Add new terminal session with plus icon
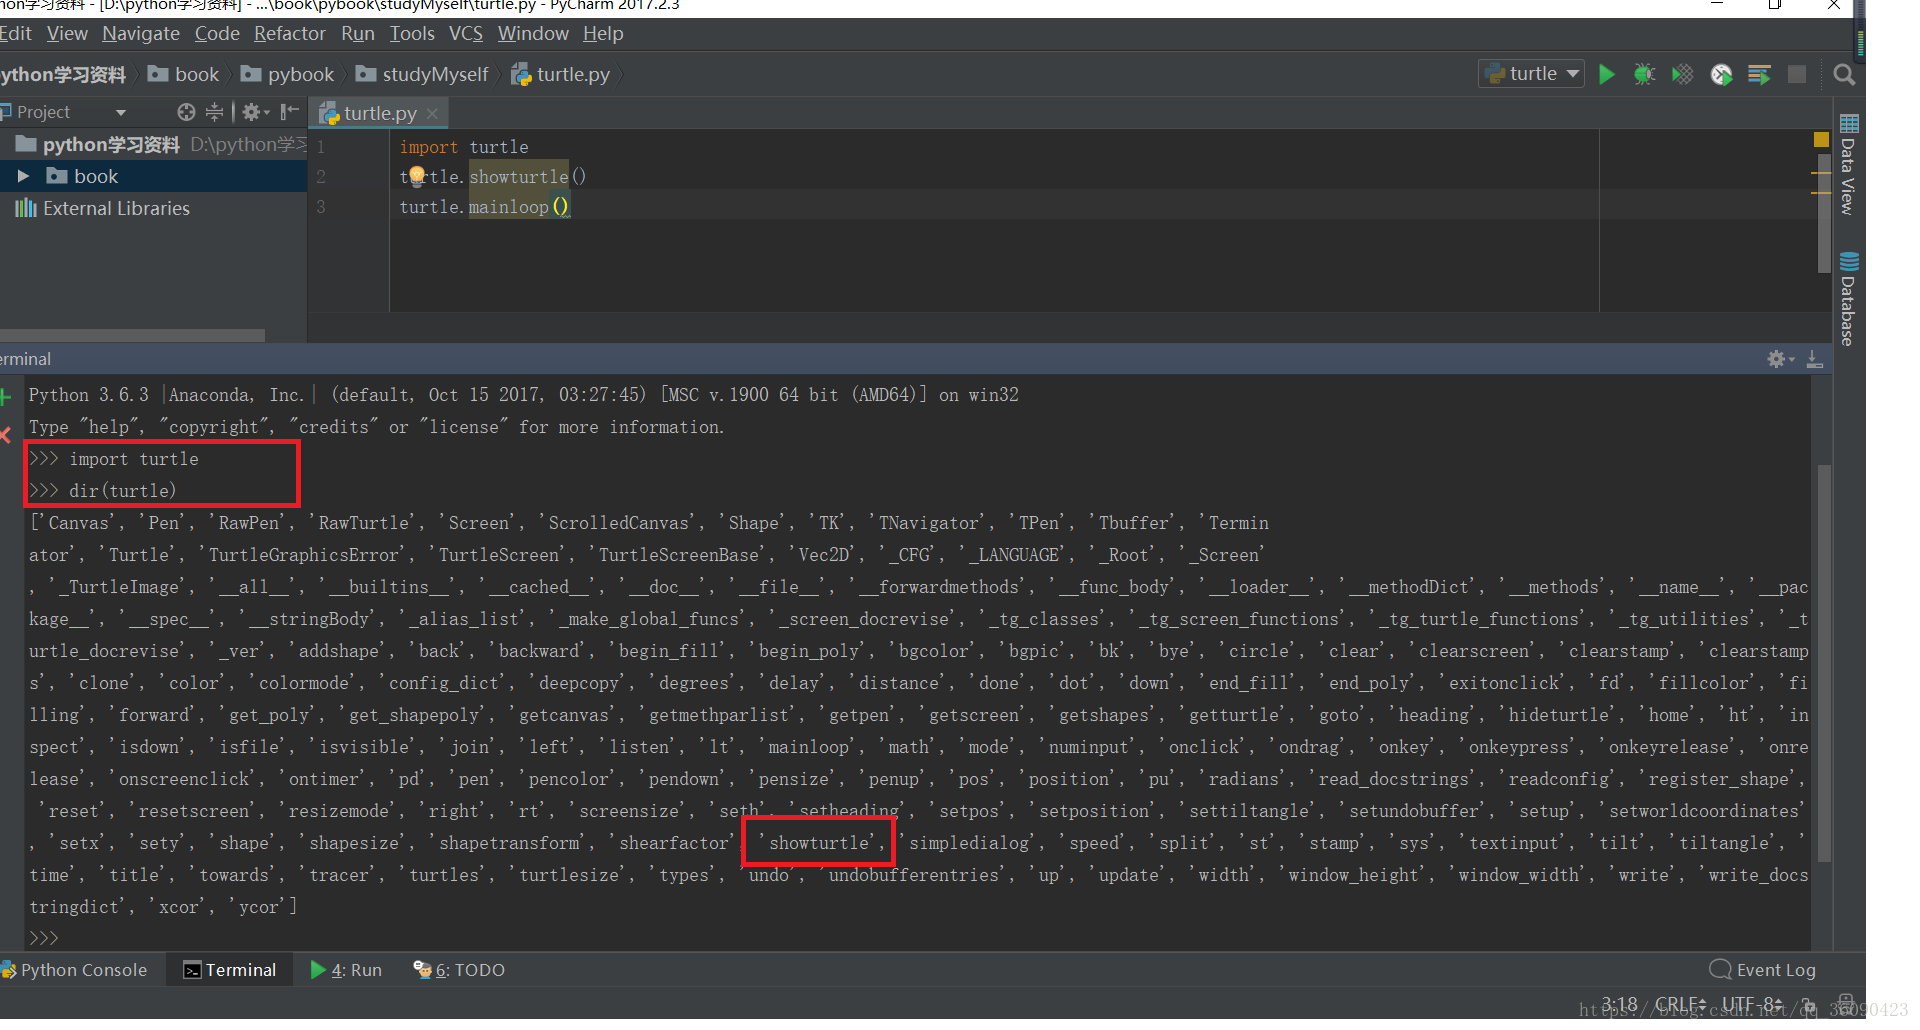This screenshot has width=1920, height=1030. [5, 397]
